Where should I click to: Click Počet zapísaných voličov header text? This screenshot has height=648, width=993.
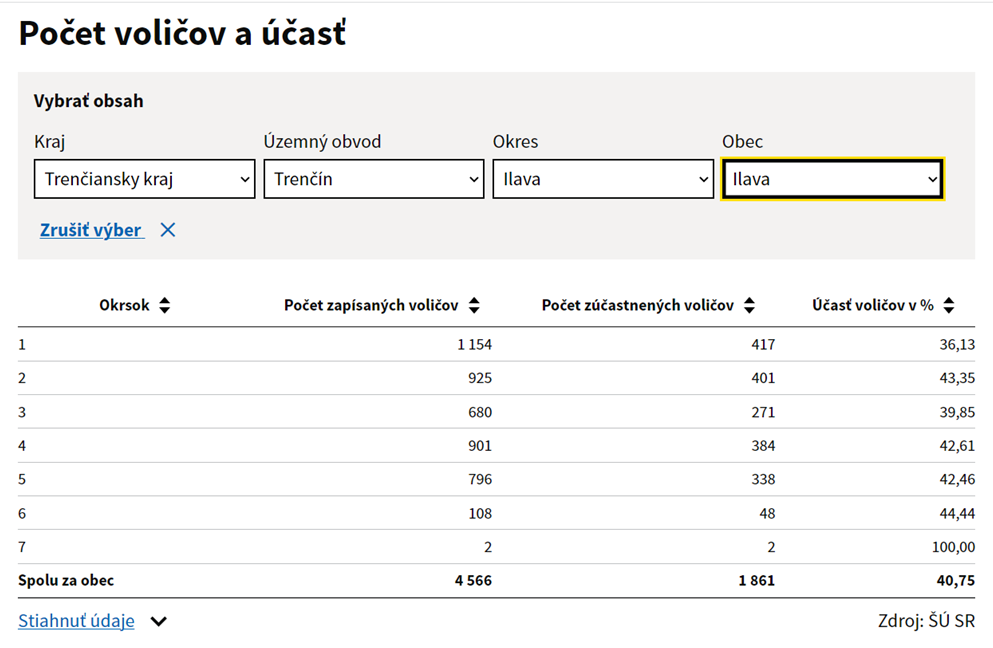point(370,306)
